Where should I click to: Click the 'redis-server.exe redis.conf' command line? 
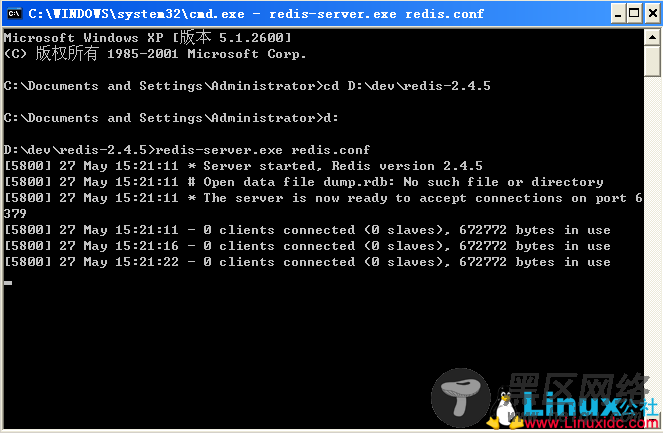coord(186,150)
